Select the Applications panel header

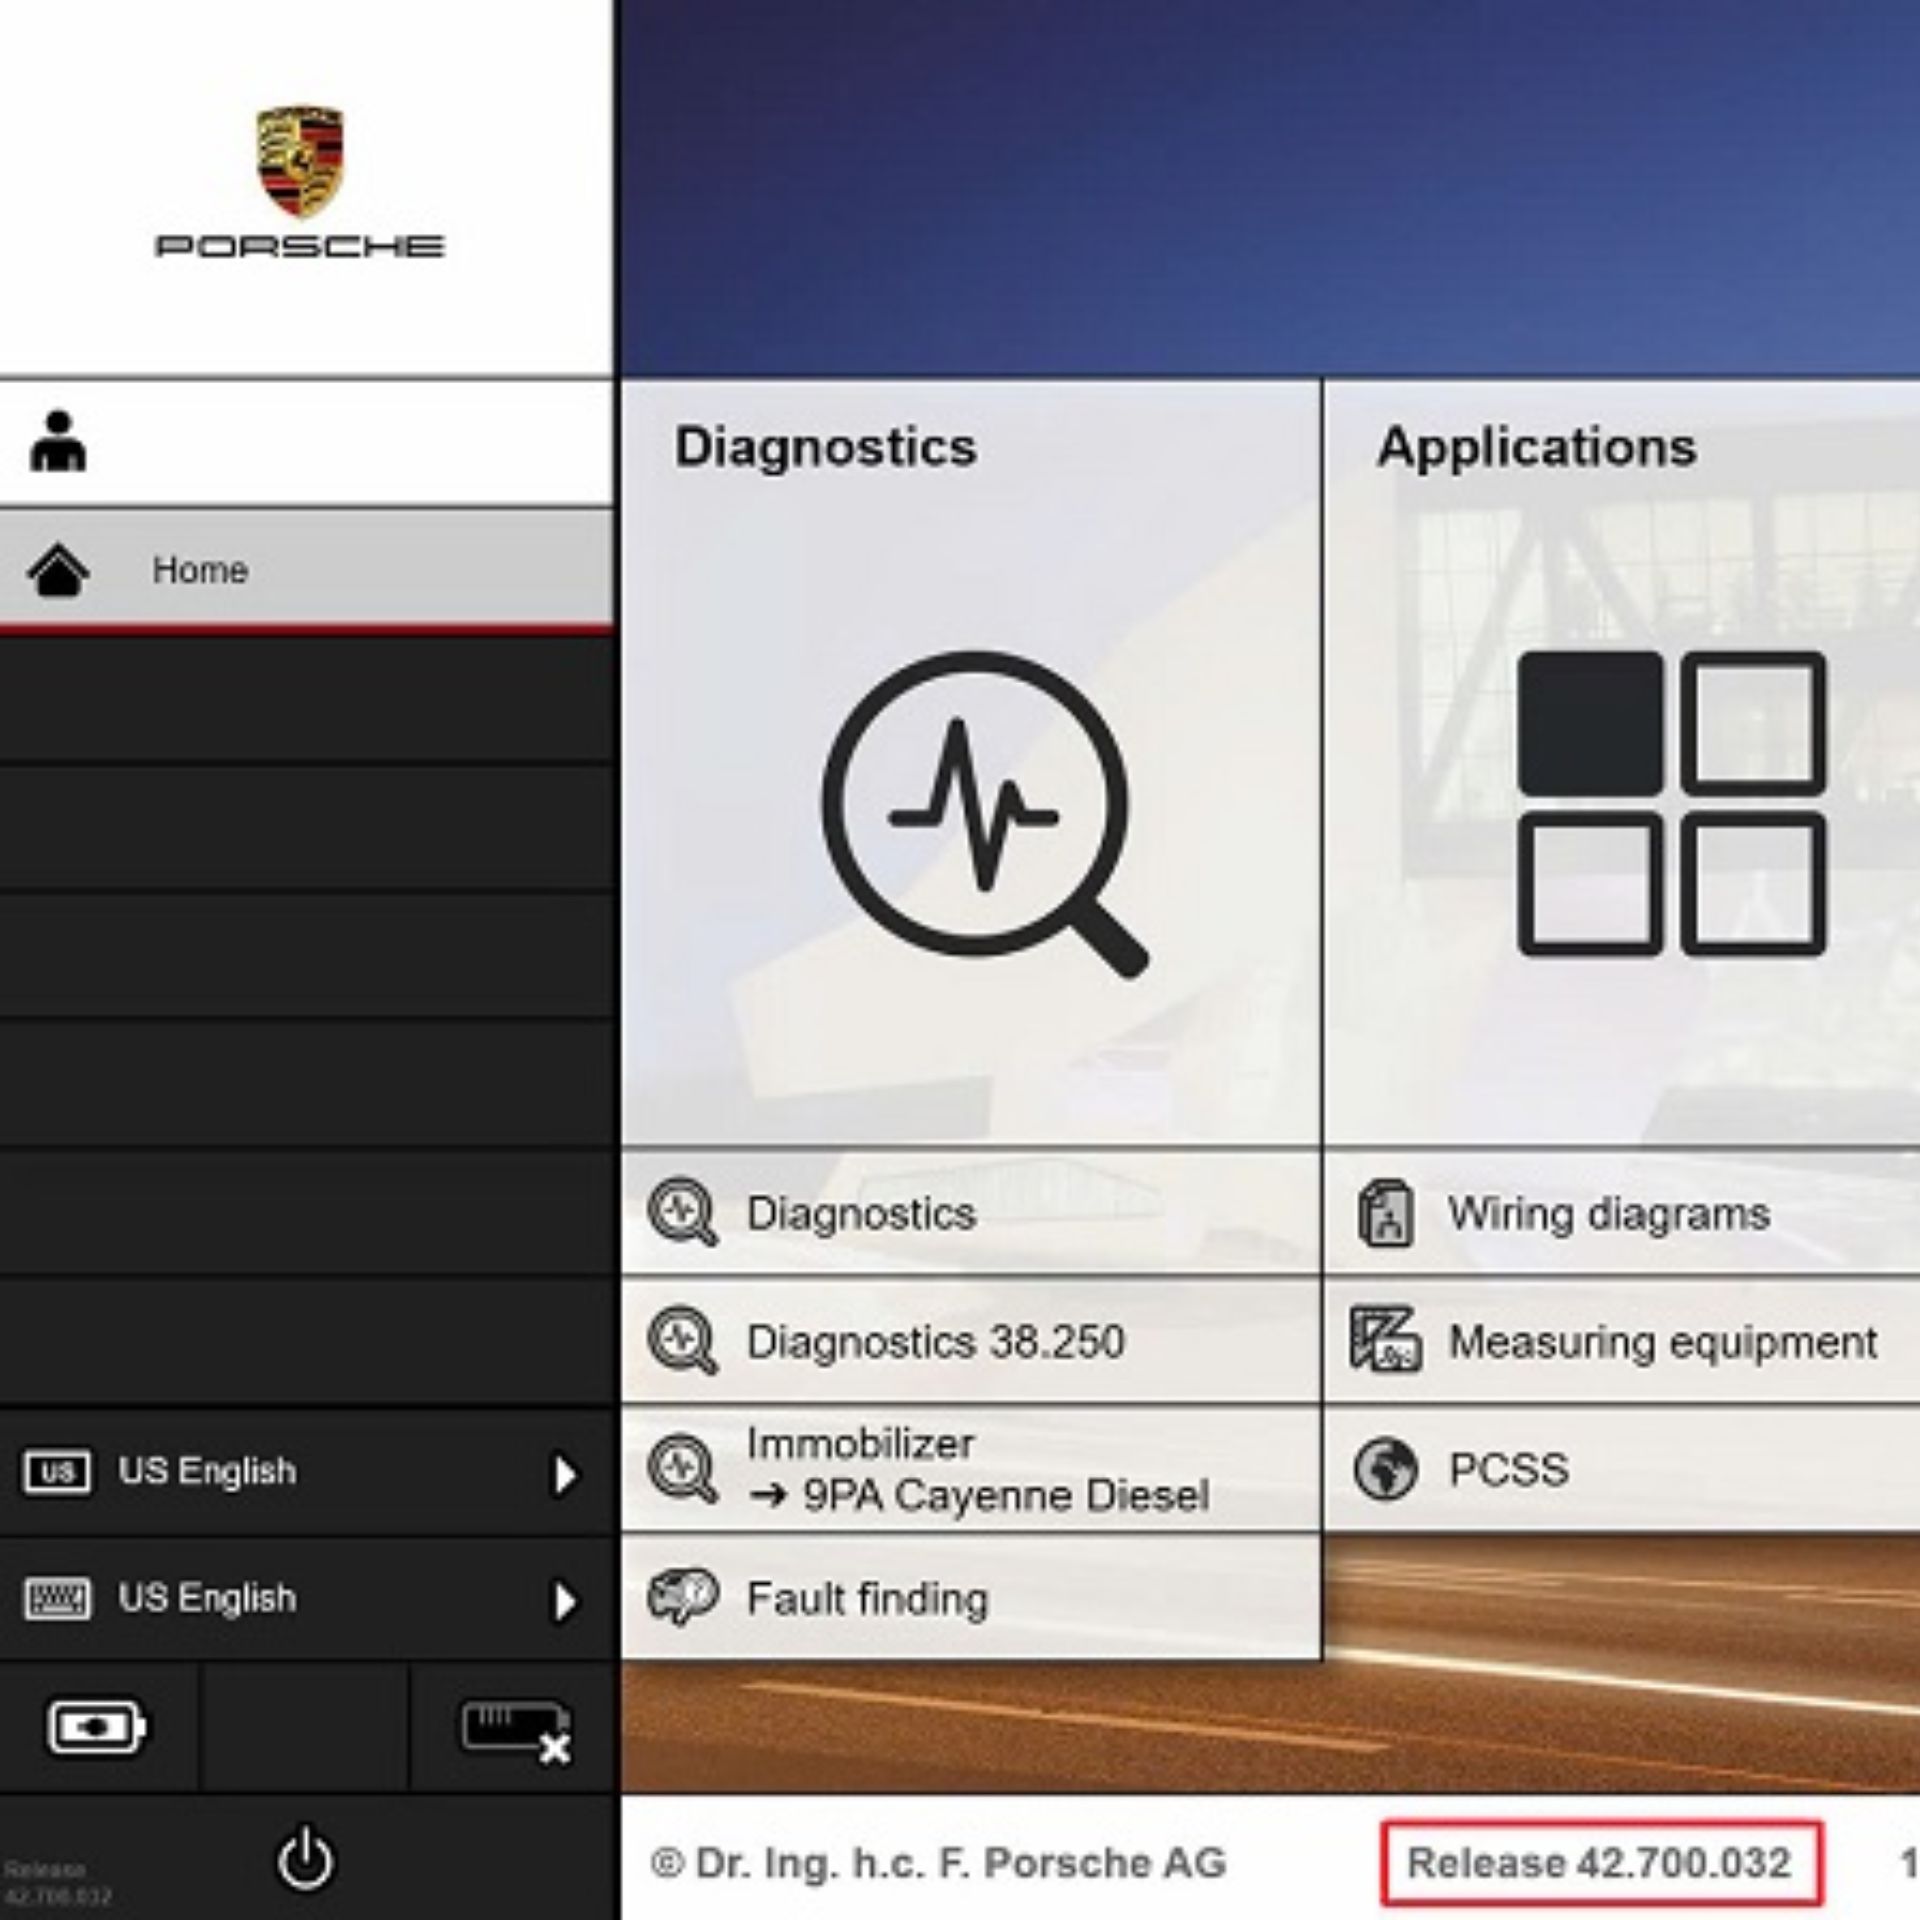click(1536, 449)
